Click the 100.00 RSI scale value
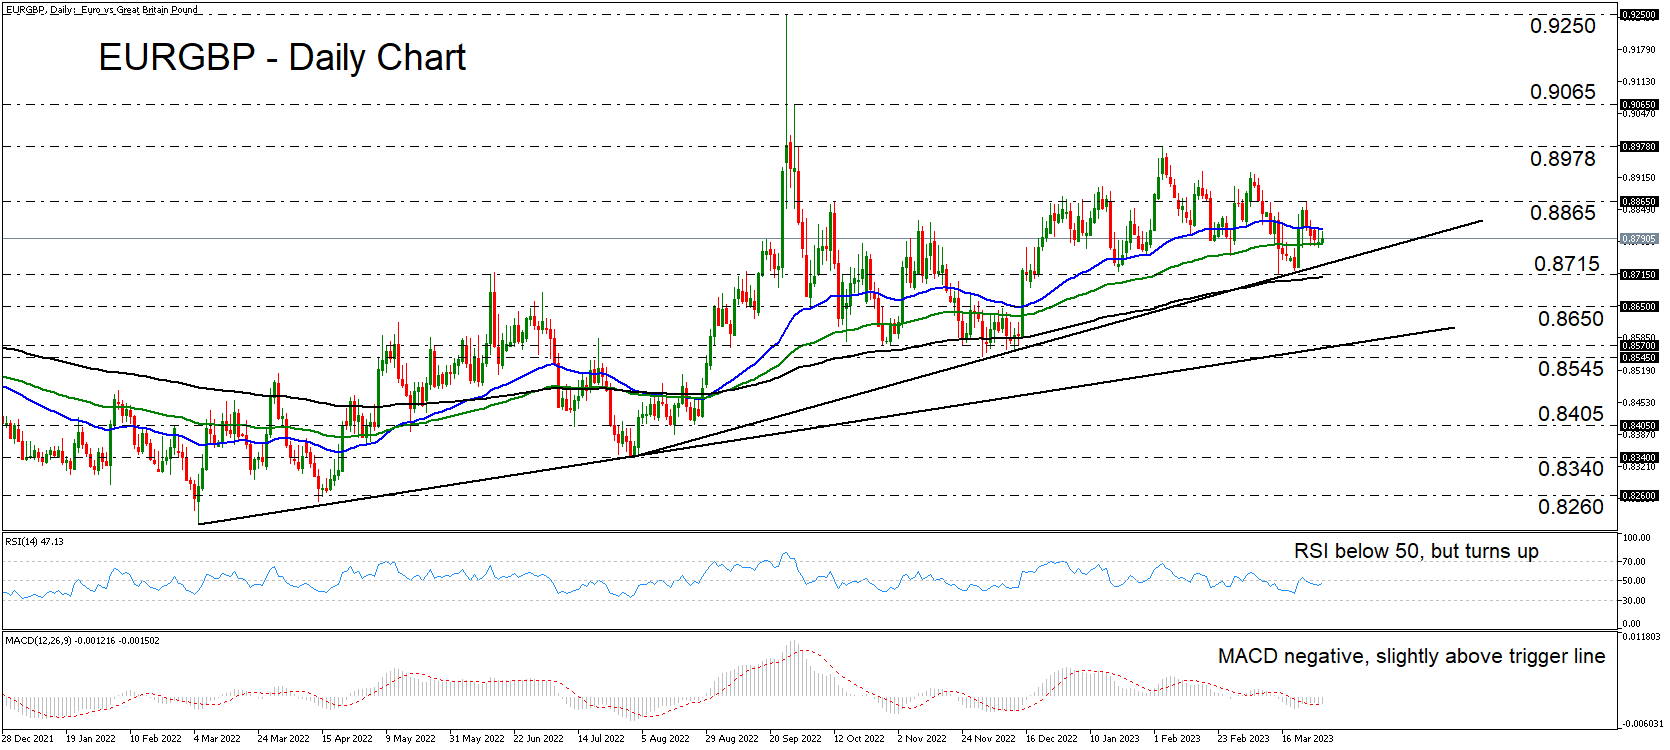The image size is (1670, 750). pos(1636,538)
